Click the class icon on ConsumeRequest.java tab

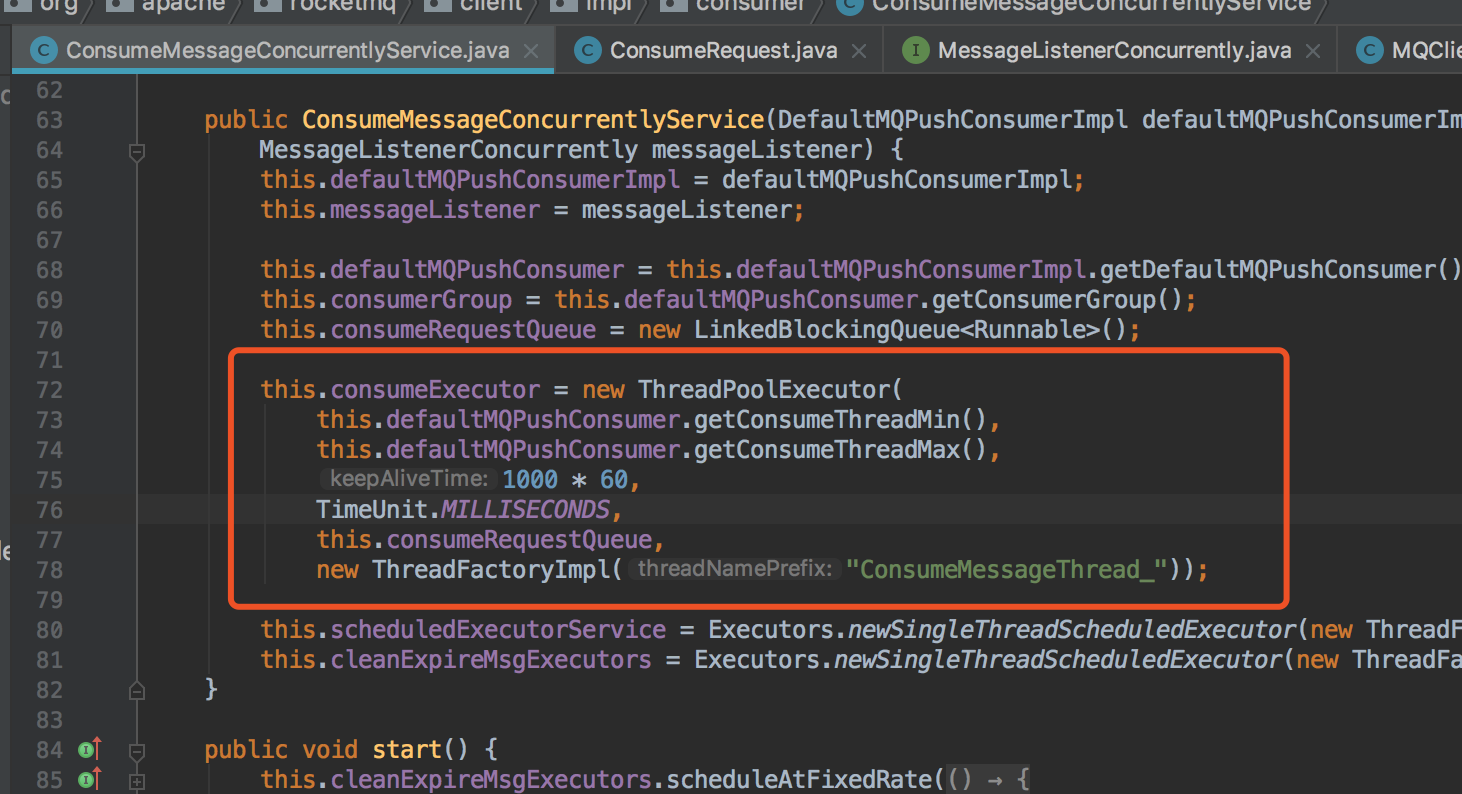pyautogui.click(x=588, y=50)
